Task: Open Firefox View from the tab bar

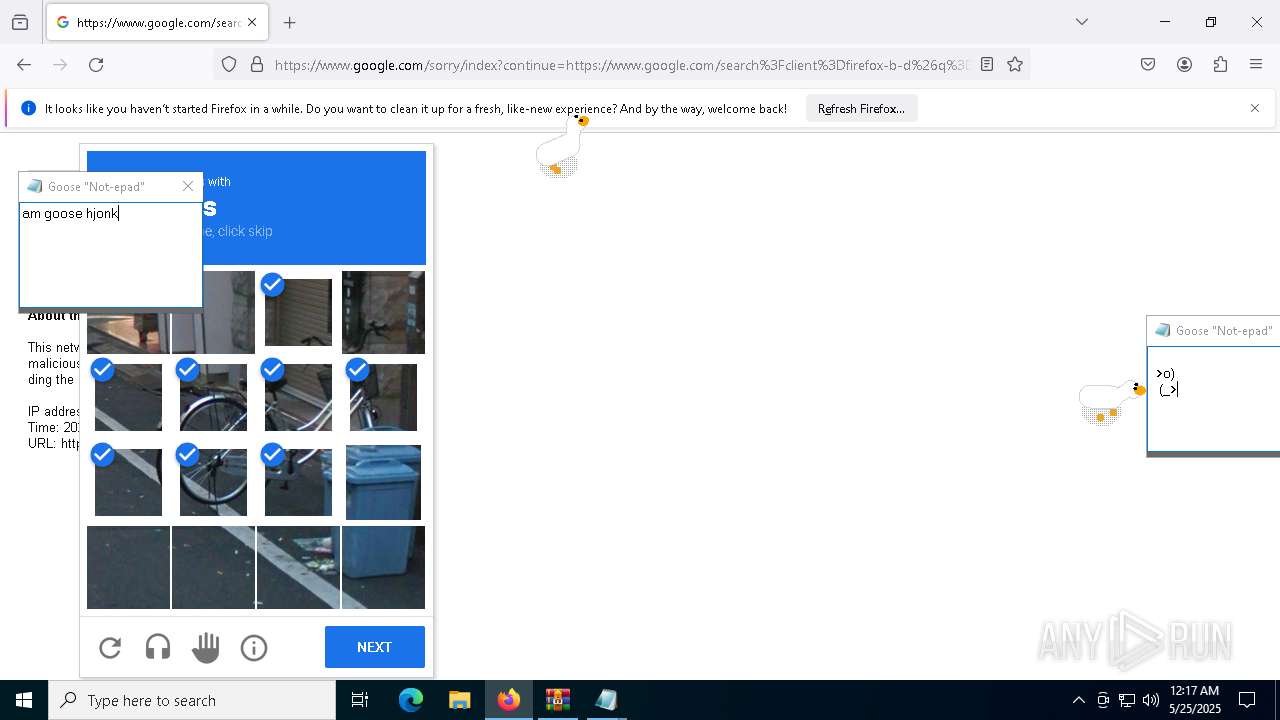Action: [20, 22]
